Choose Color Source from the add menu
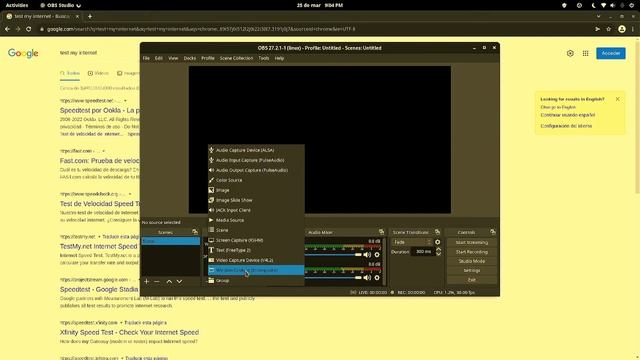 [x=256, y=180]
